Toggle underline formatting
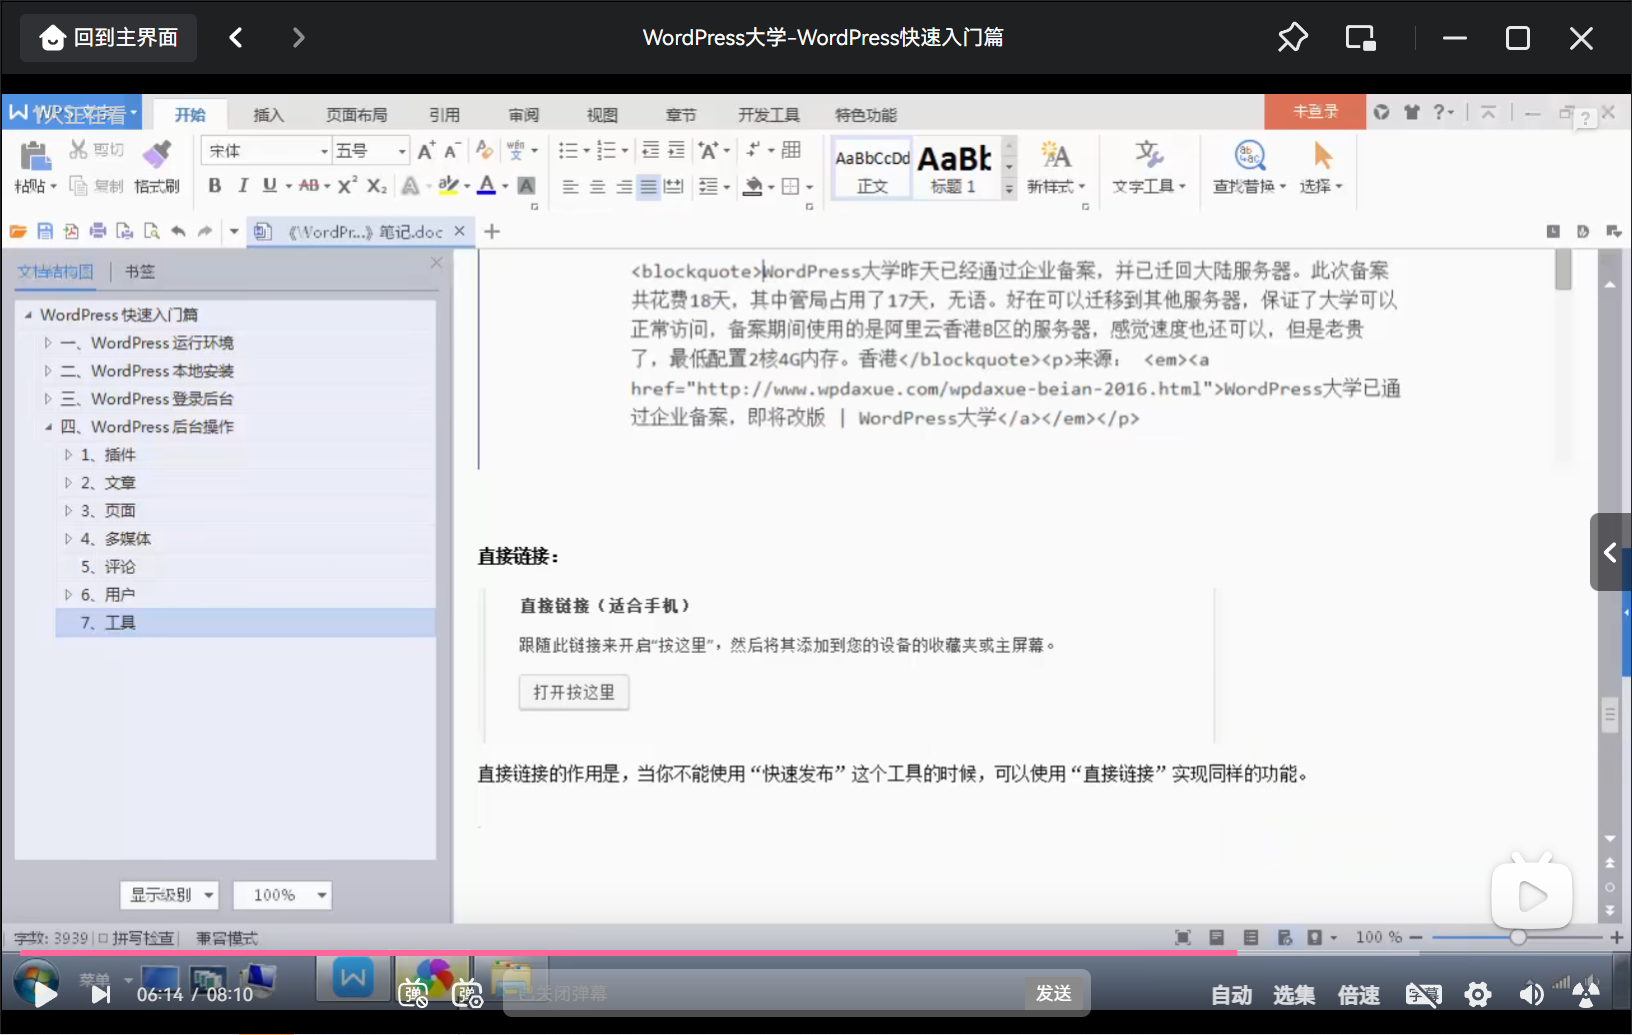This screenshot has width=1632, height=1035. pos(270,186)
